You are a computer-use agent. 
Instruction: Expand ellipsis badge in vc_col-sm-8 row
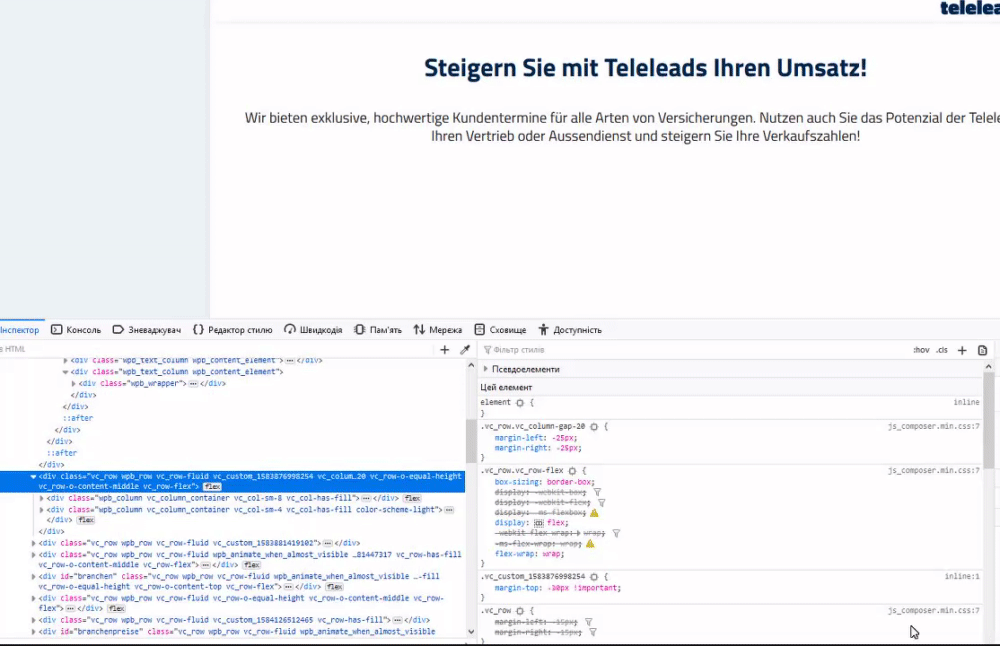tap(366, 498)
